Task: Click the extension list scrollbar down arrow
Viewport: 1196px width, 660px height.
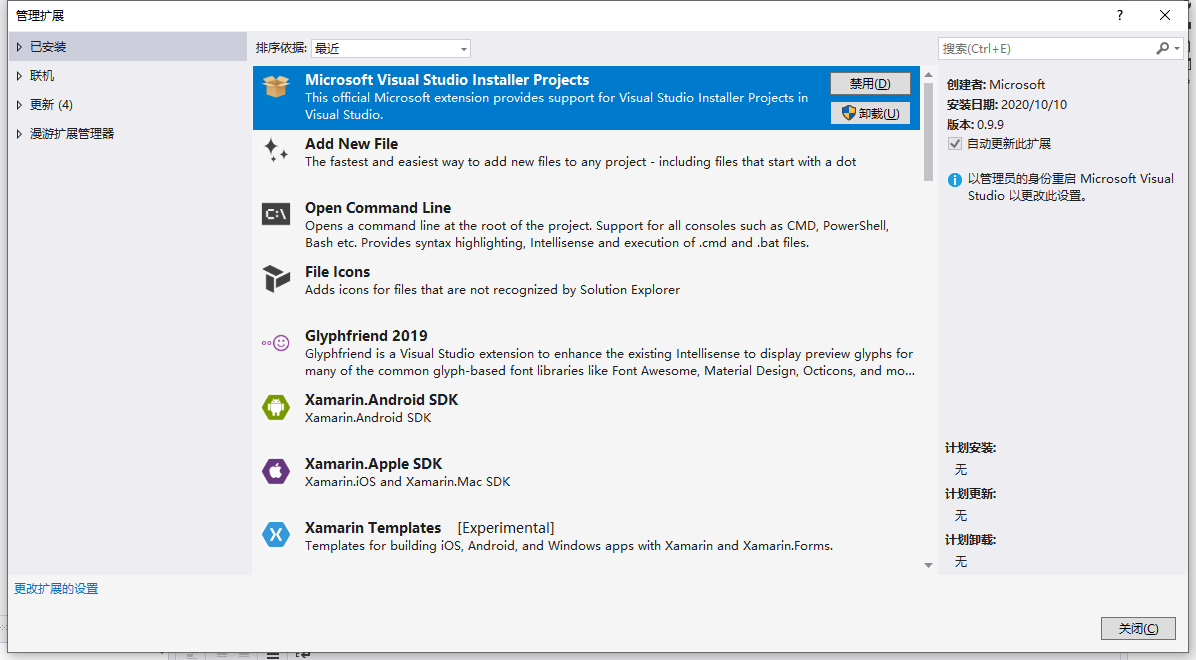Action: pos(928,565)
